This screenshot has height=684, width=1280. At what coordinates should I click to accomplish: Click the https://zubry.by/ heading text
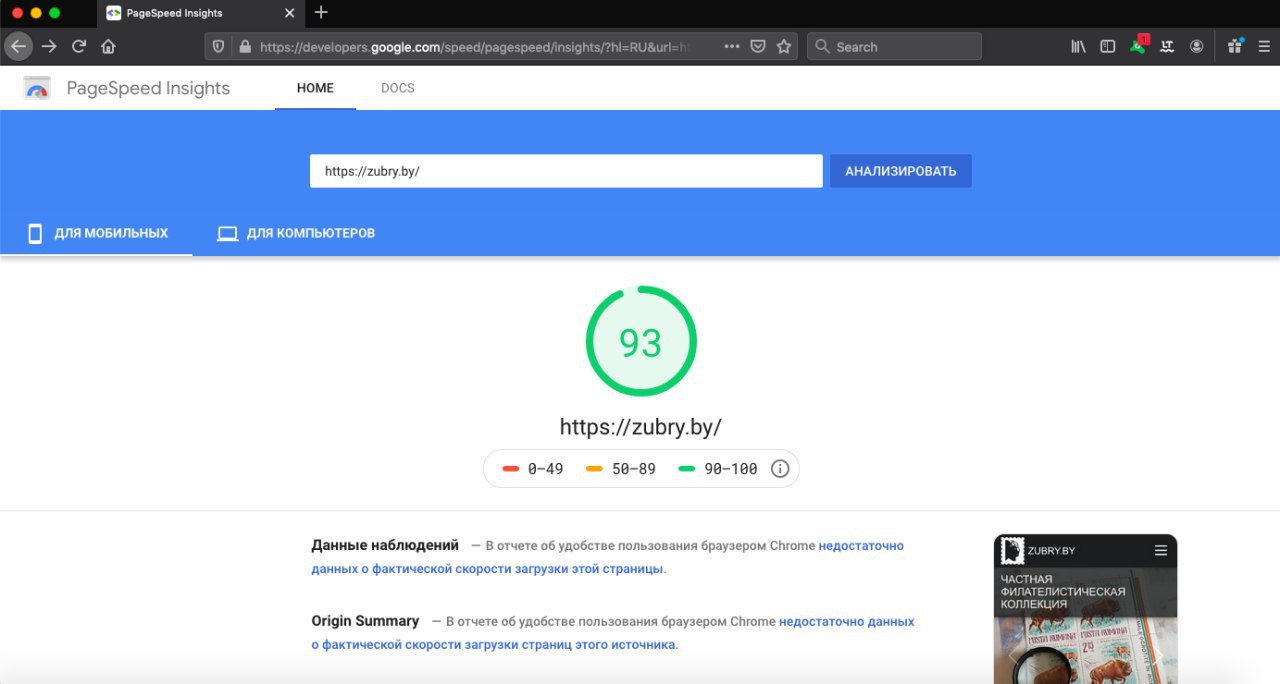[641, 427]
